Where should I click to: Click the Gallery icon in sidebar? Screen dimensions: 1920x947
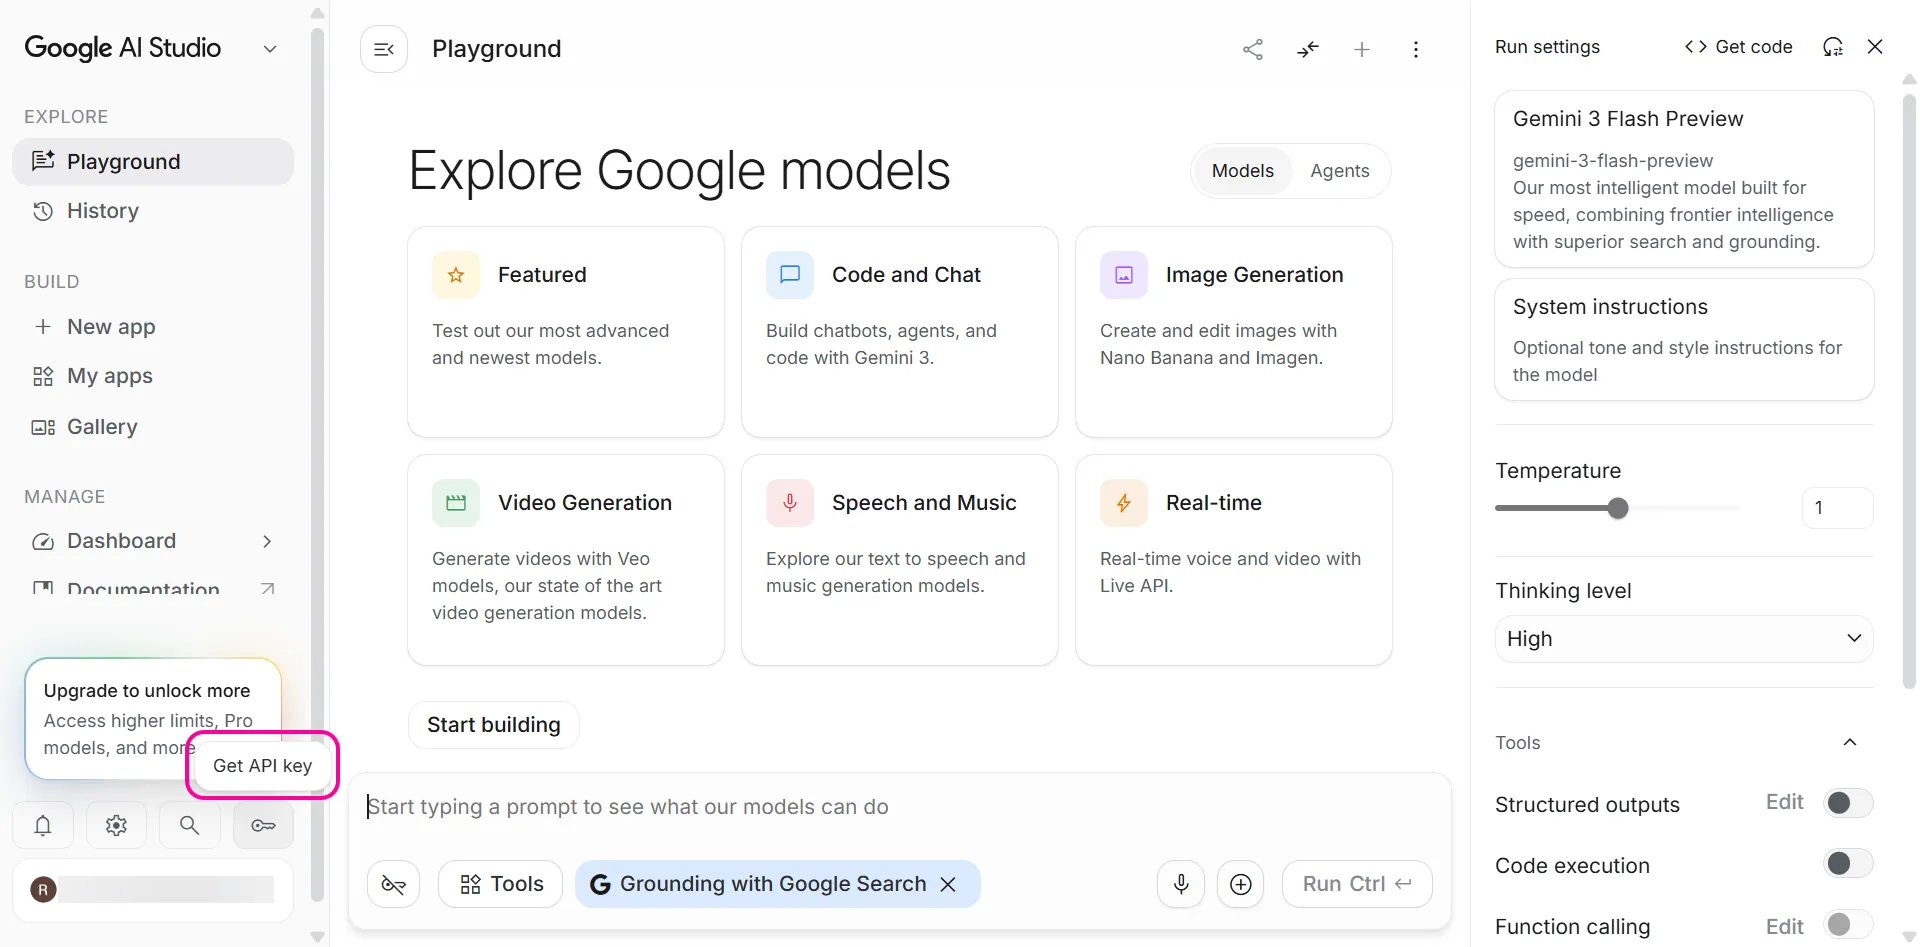[x=43, y=427]
